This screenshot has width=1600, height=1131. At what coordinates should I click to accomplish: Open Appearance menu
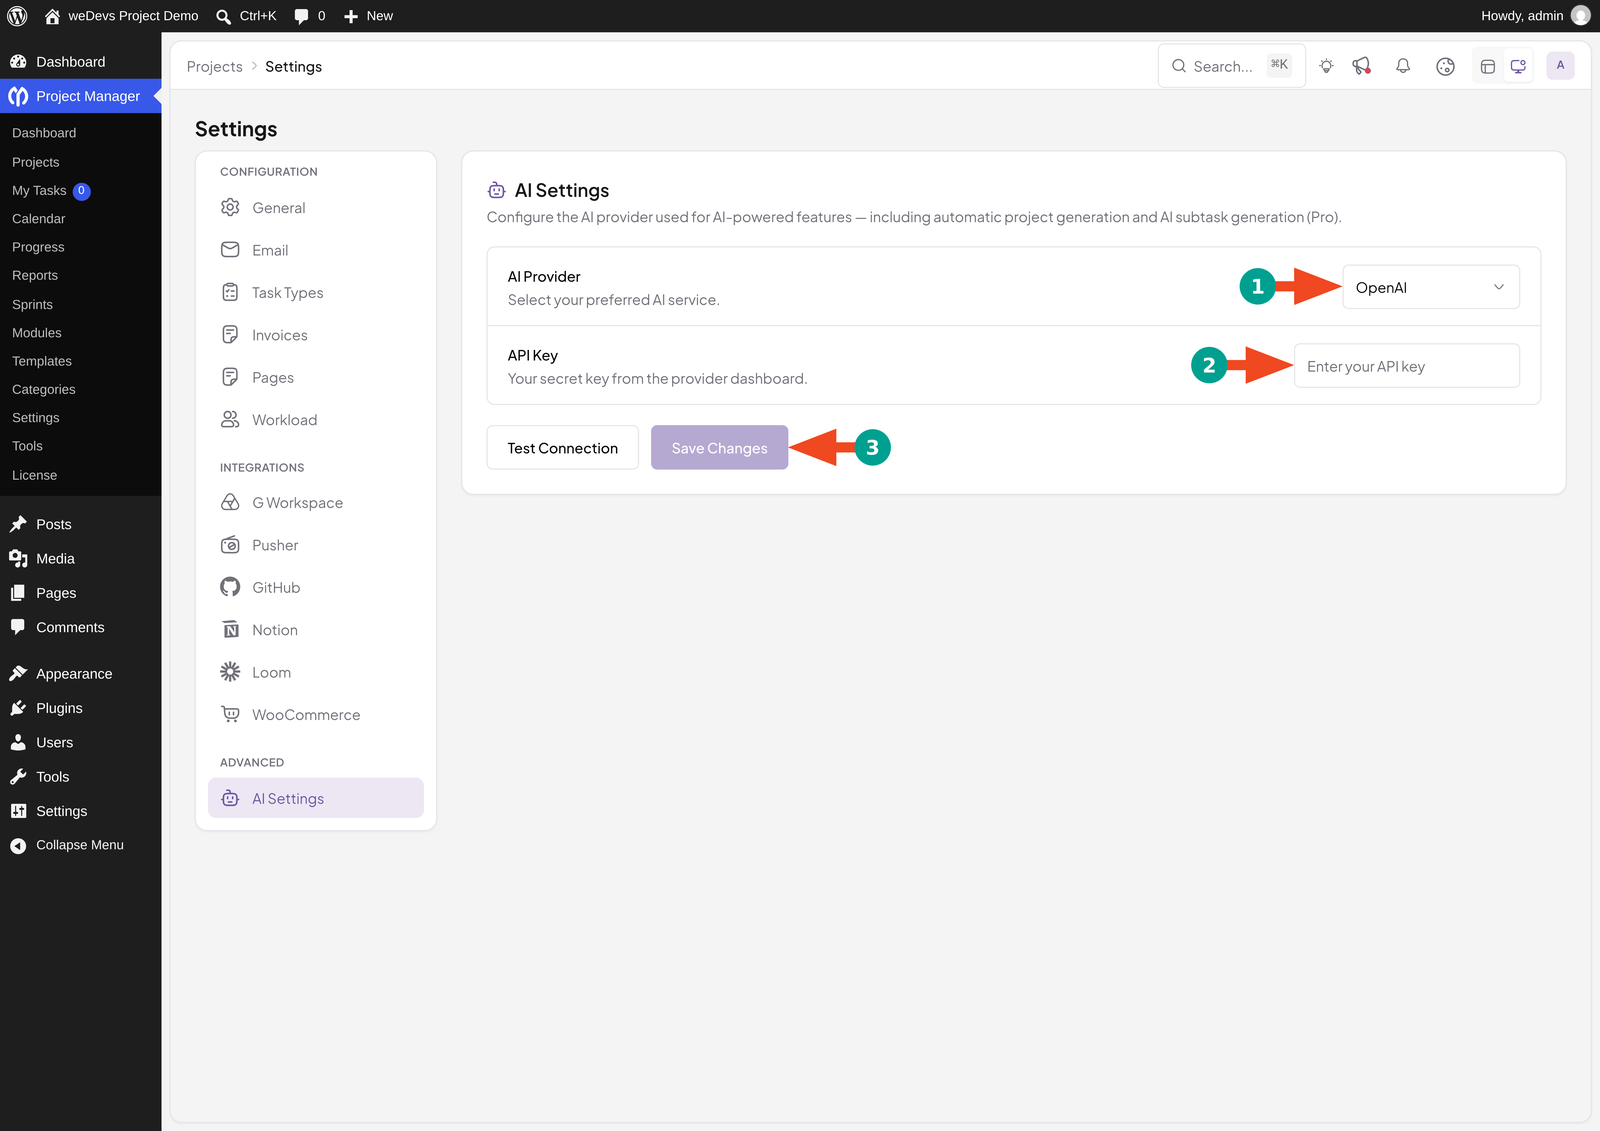pos(80,674)
